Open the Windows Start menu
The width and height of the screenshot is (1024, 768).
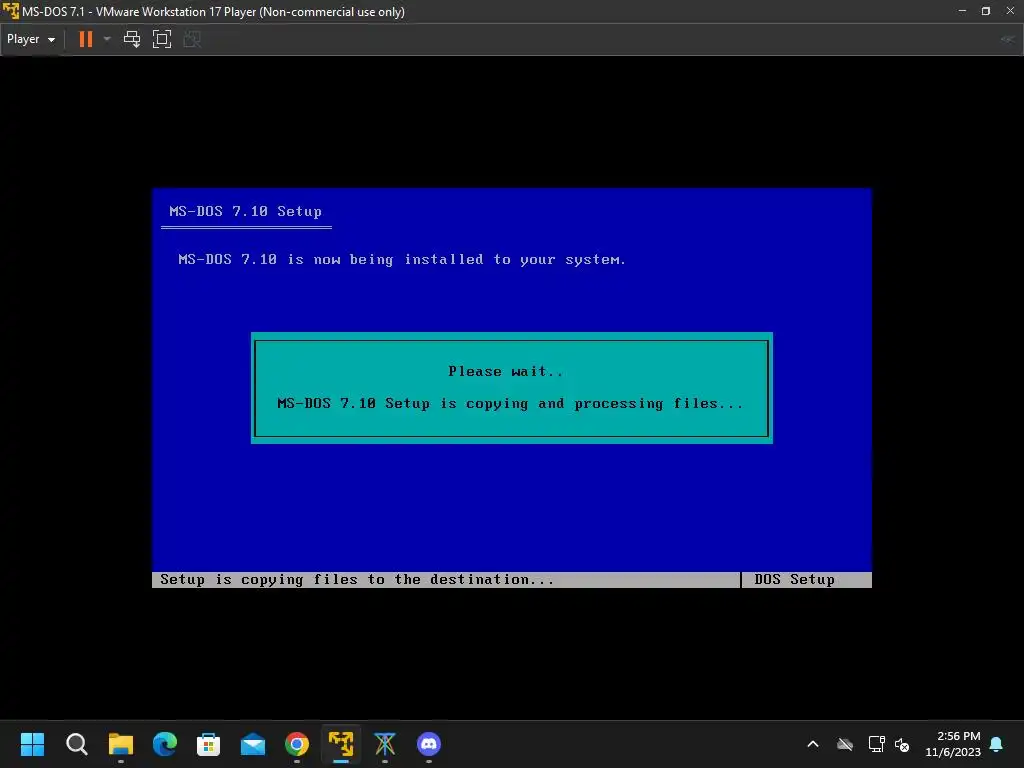point(32,744)
